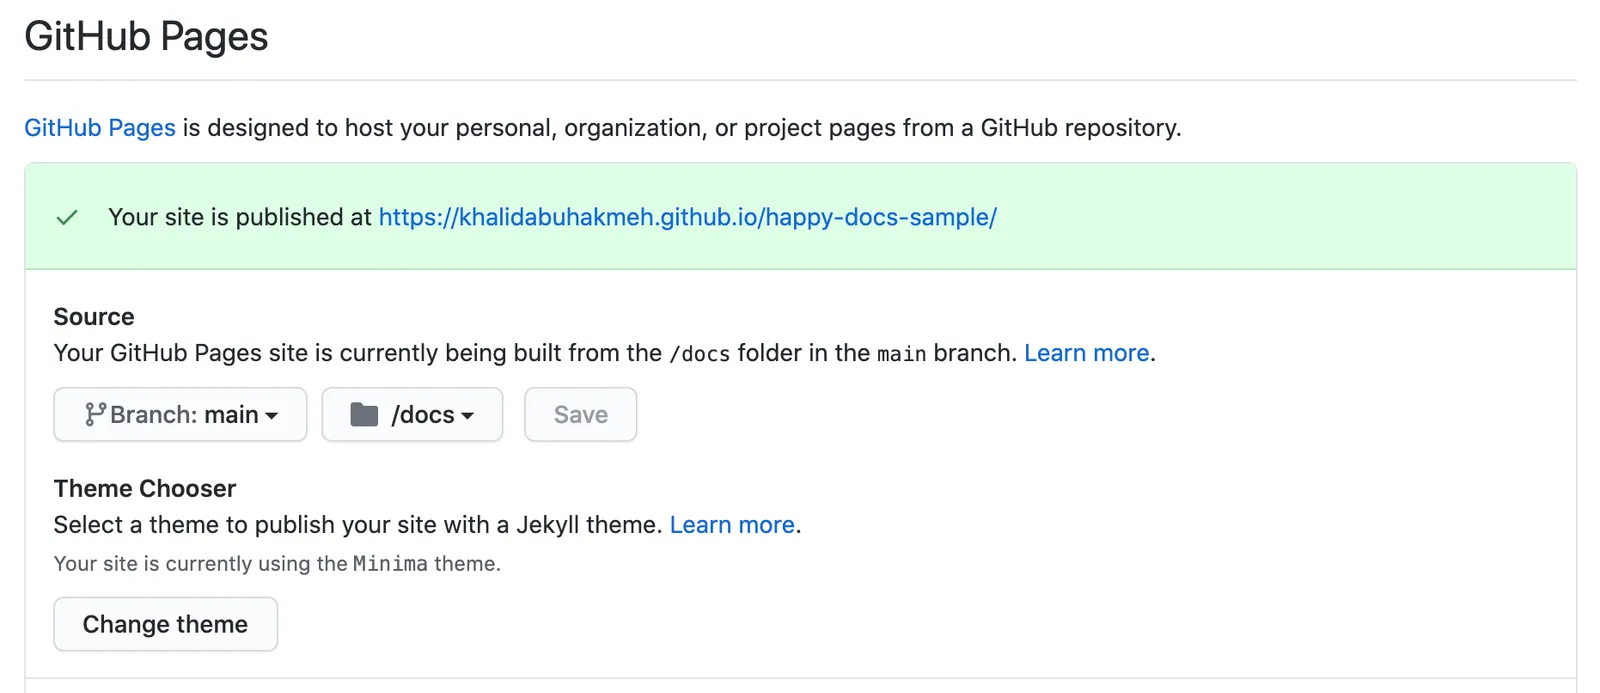Open the /docs folder dropdown

(412, 414)
